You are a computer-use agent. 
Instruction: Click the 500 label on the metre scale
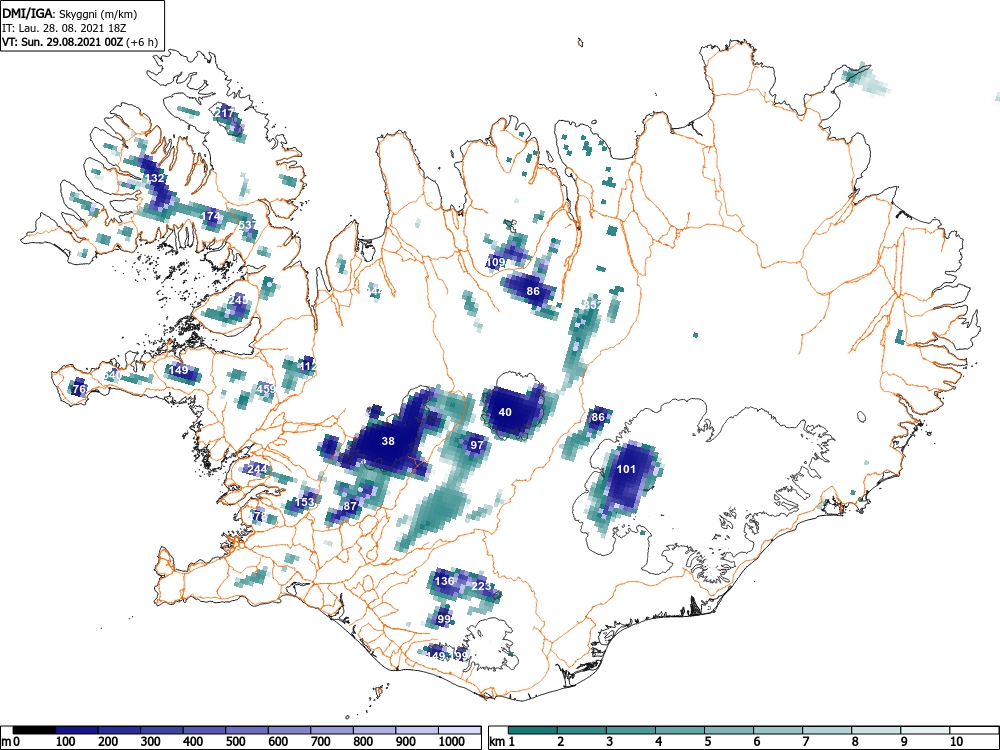pyautogui.click(x=235, y=742)
